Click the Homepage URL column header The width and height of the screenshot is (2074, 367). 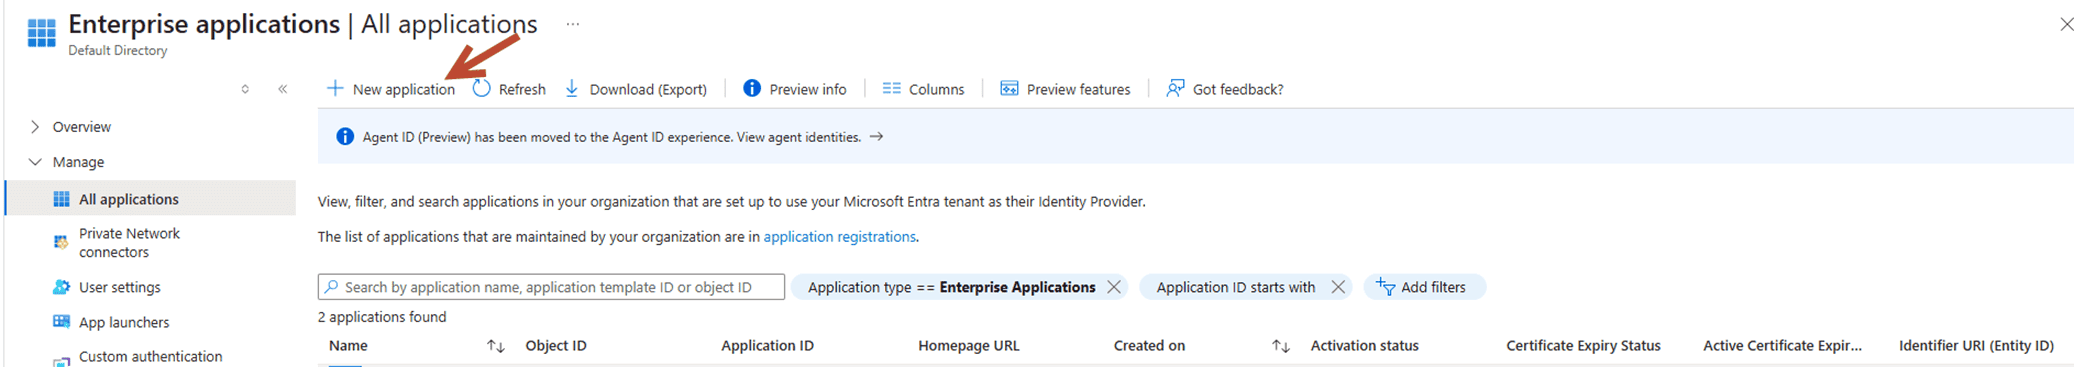click(968, 346)
